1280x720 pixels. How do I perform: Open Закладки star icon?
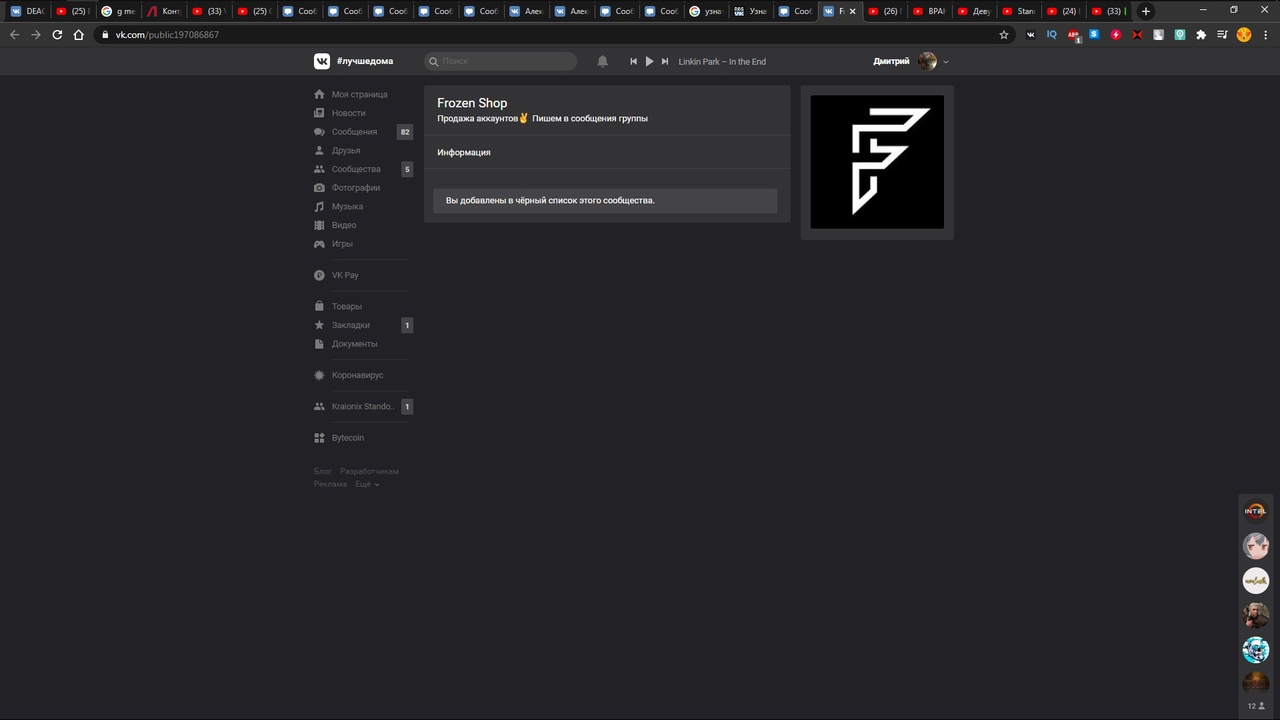[319, 325]
